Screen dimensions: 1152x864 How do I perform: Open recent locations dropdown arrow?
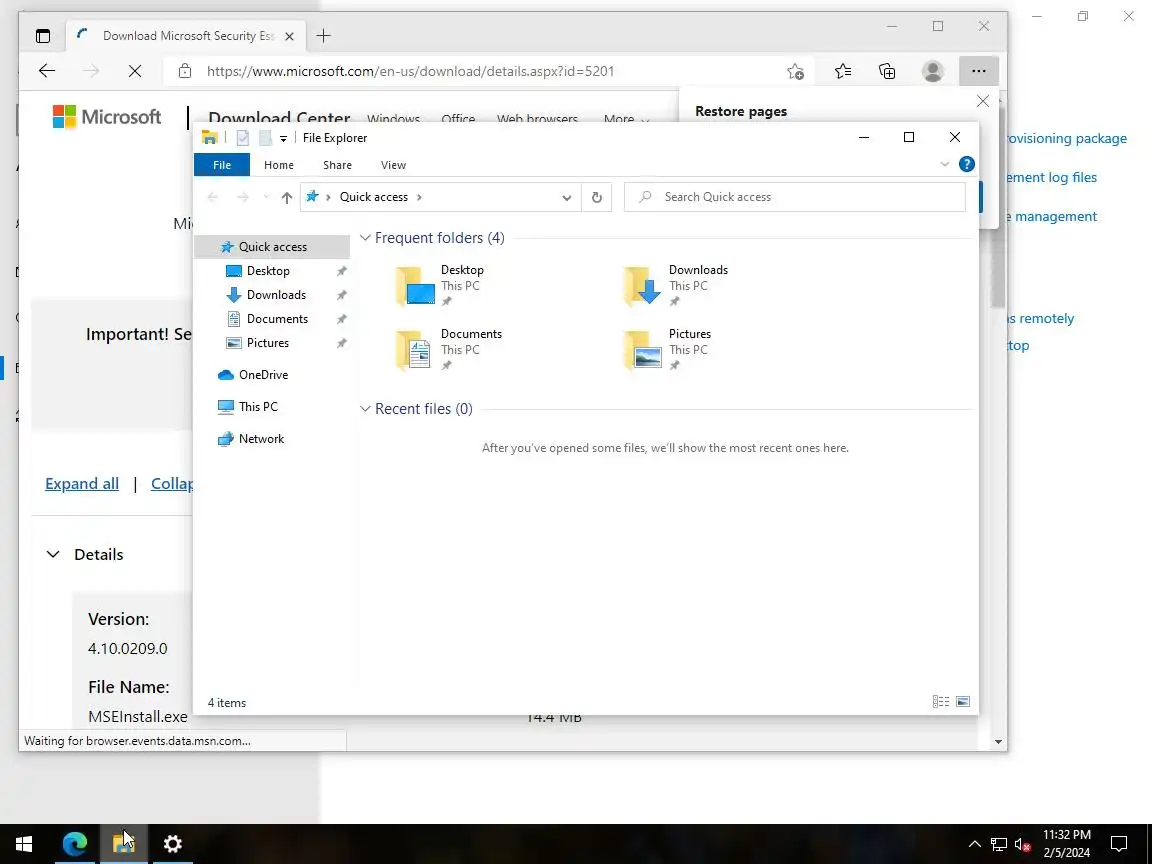(x=266, y=197)
